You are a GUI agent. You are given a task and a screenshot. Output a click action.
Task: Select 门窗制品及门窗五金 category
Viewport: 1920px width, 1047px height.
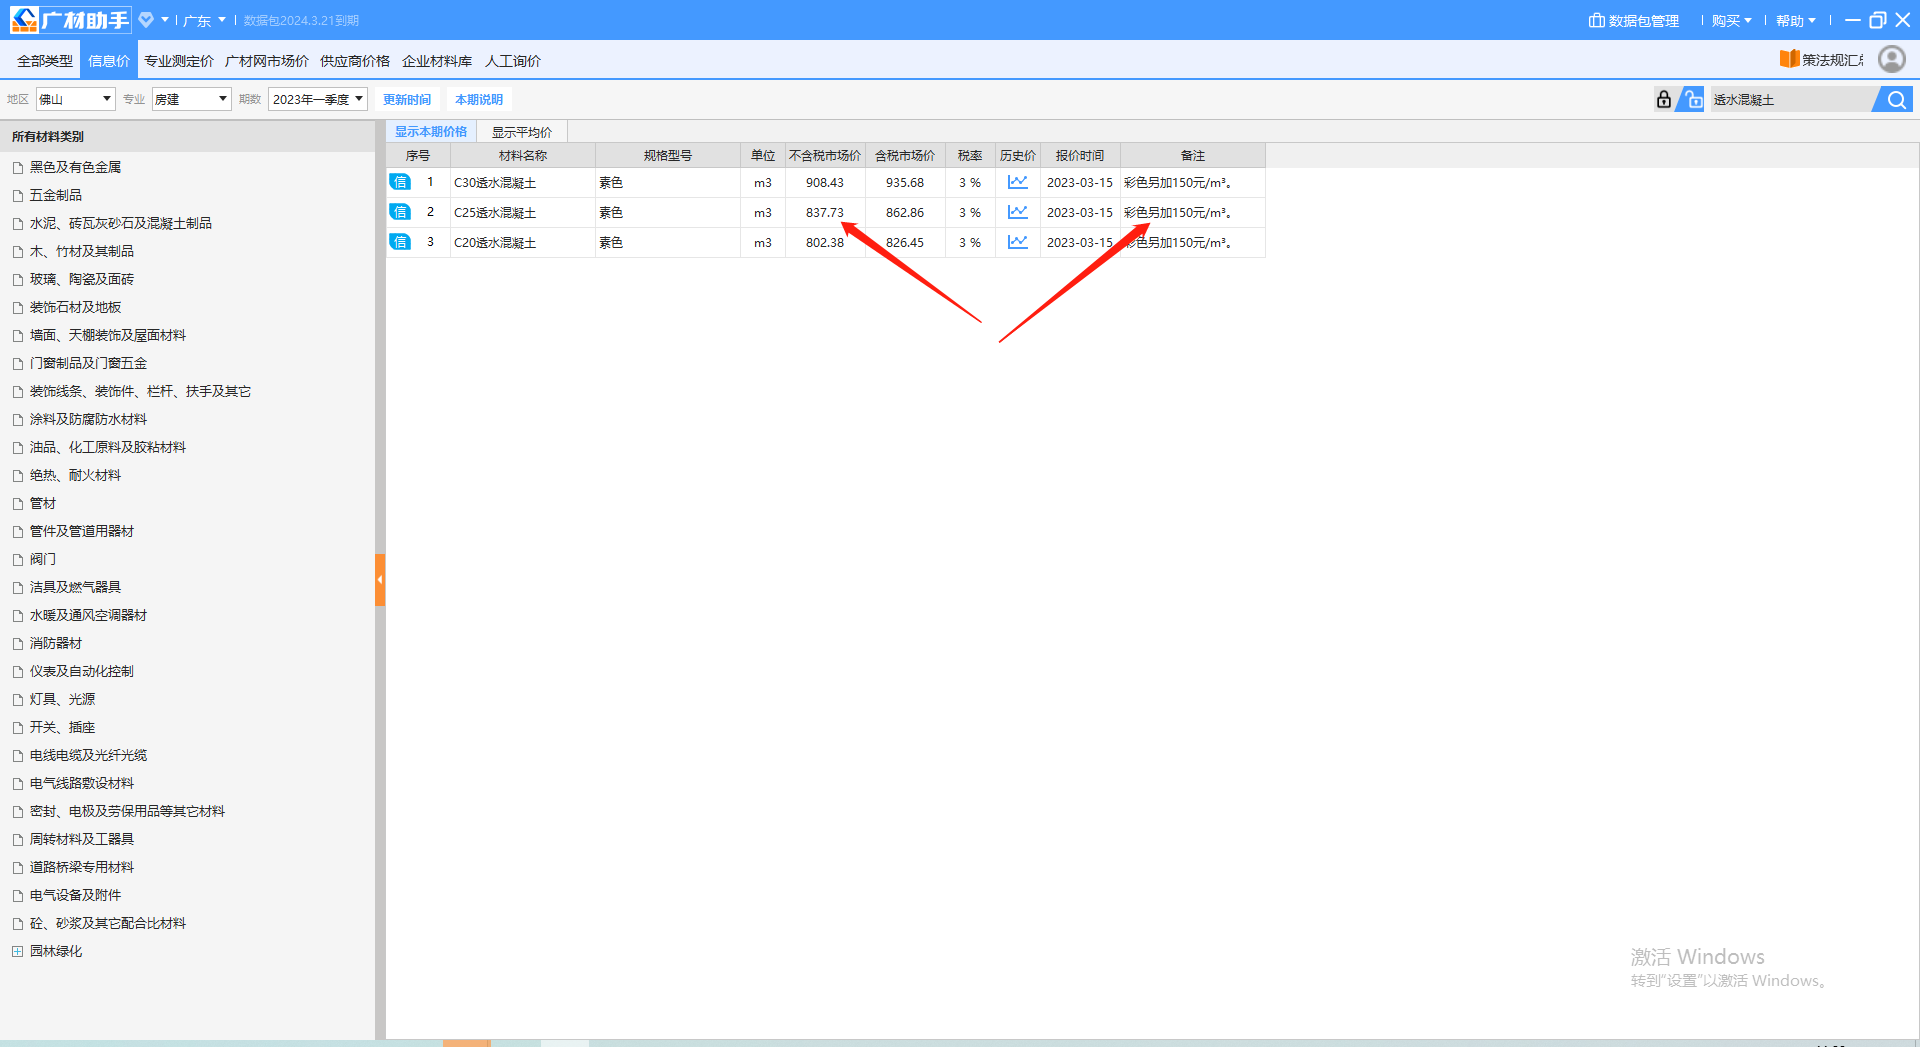88,363
